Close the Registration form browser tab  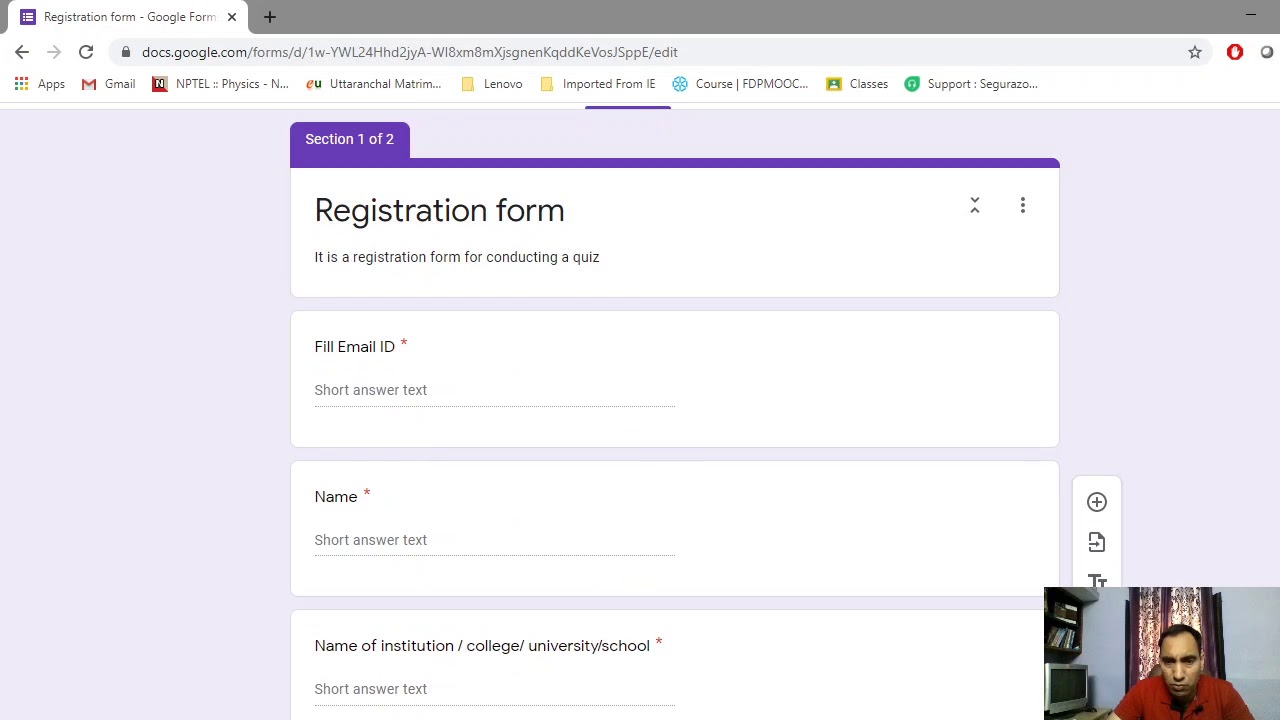coord(232,17)
